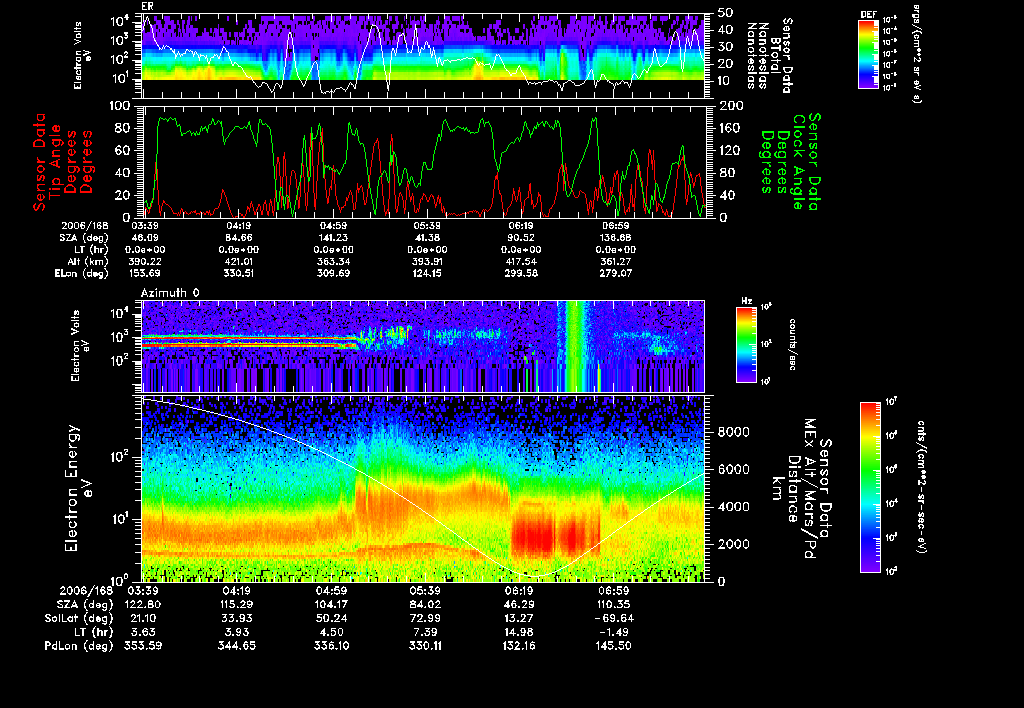
Task: Select local time value 14.98
Action: point(519,632)
